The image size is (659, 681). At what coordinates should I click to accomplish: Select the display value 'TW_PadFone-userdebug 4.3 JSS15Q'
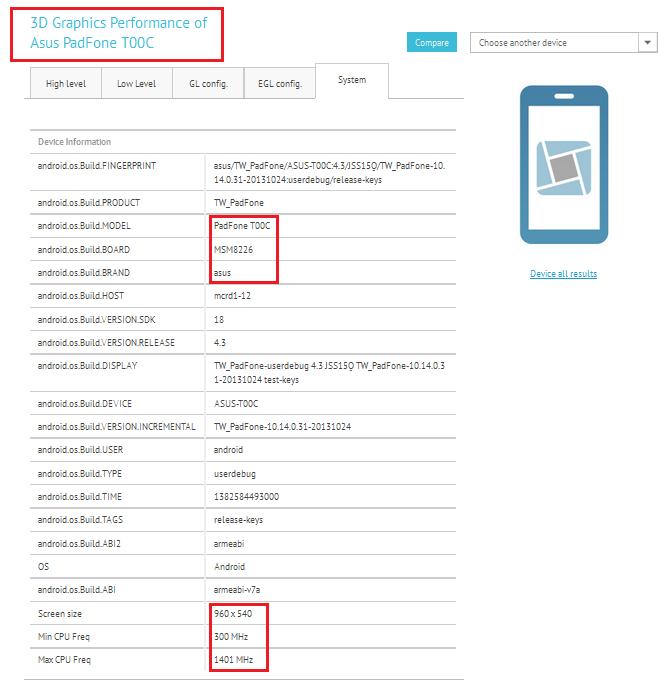click(x=329, y=372)
